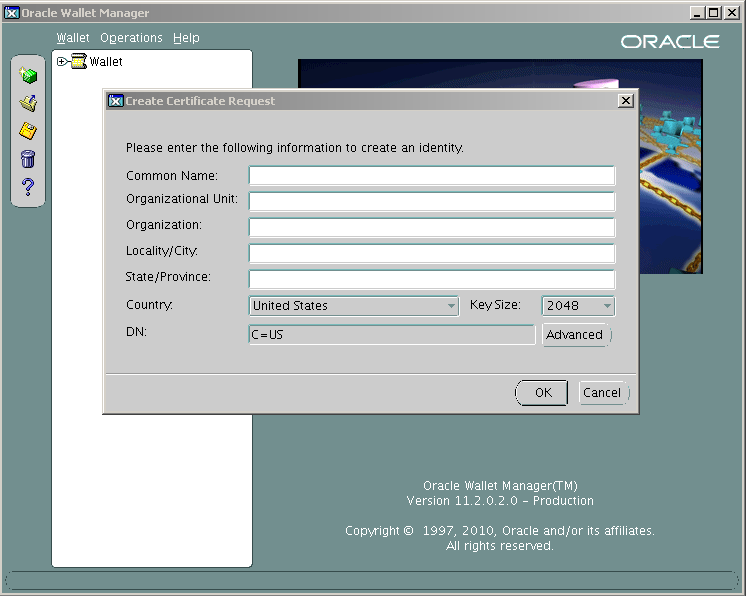Click the ORACLE logo
Image resolution: width=746 pixels, height=596 pixels.
[670, 42]
